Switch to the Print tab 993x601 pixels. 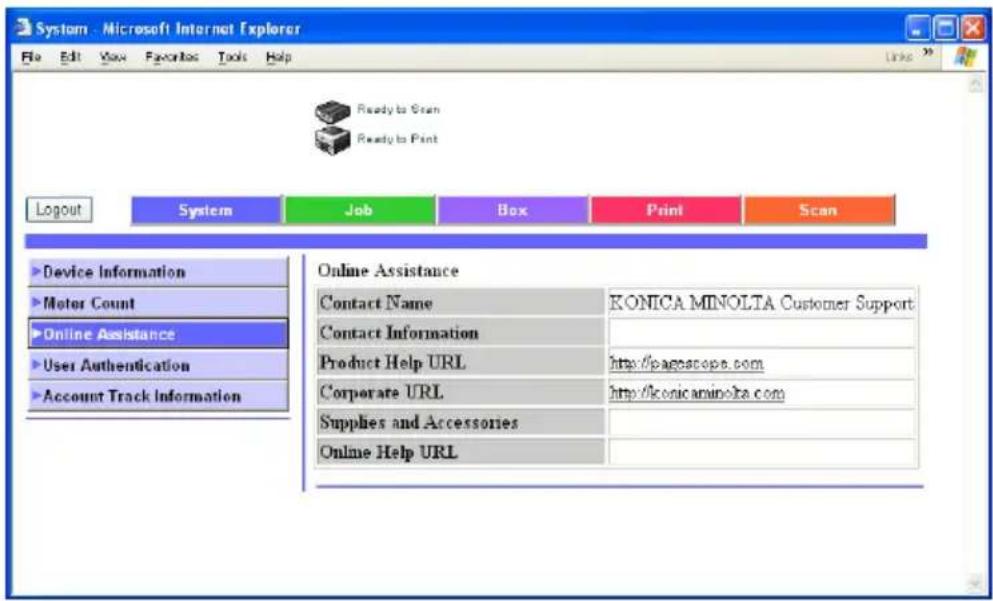tap(665, 210)
